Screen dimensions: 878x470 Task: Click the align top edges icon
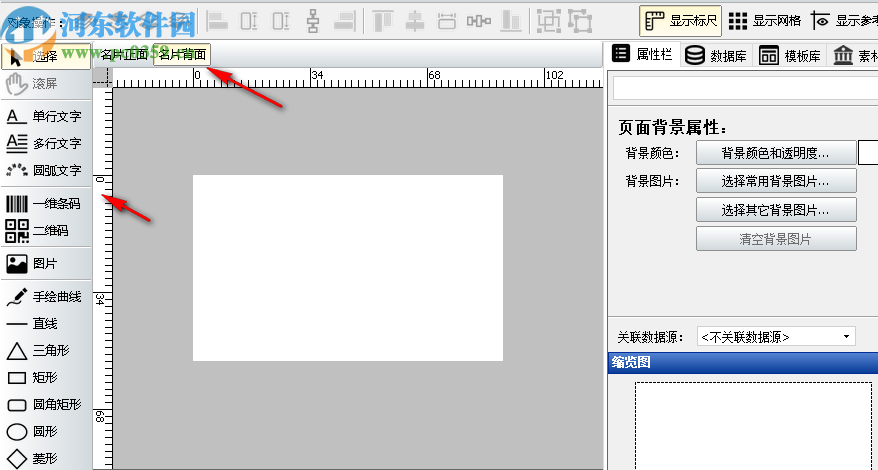pyautogui.click(x=382, y=21)
